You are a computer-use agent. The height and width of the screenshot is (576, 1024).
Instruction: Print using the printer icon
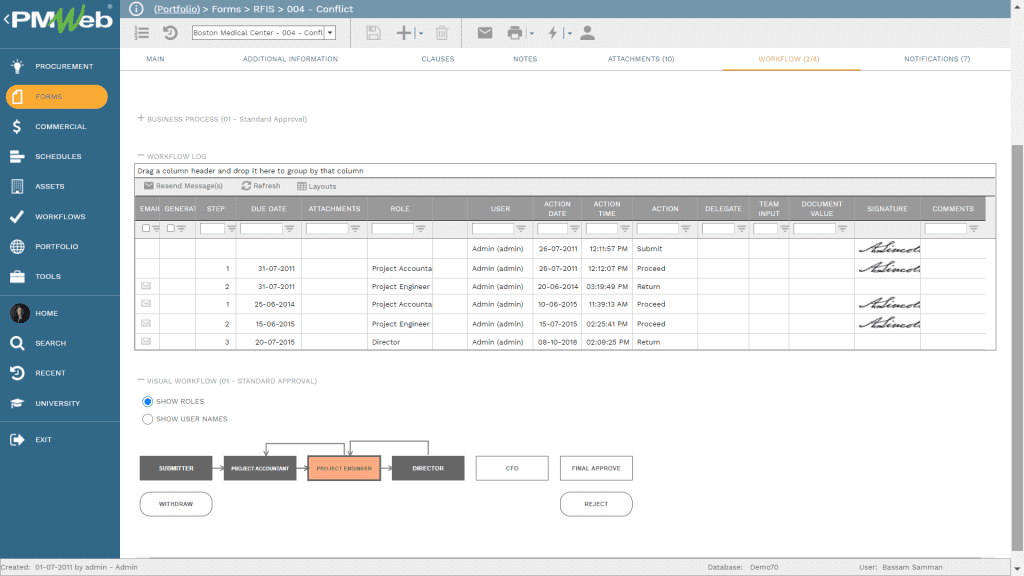[x=515, y=33]
